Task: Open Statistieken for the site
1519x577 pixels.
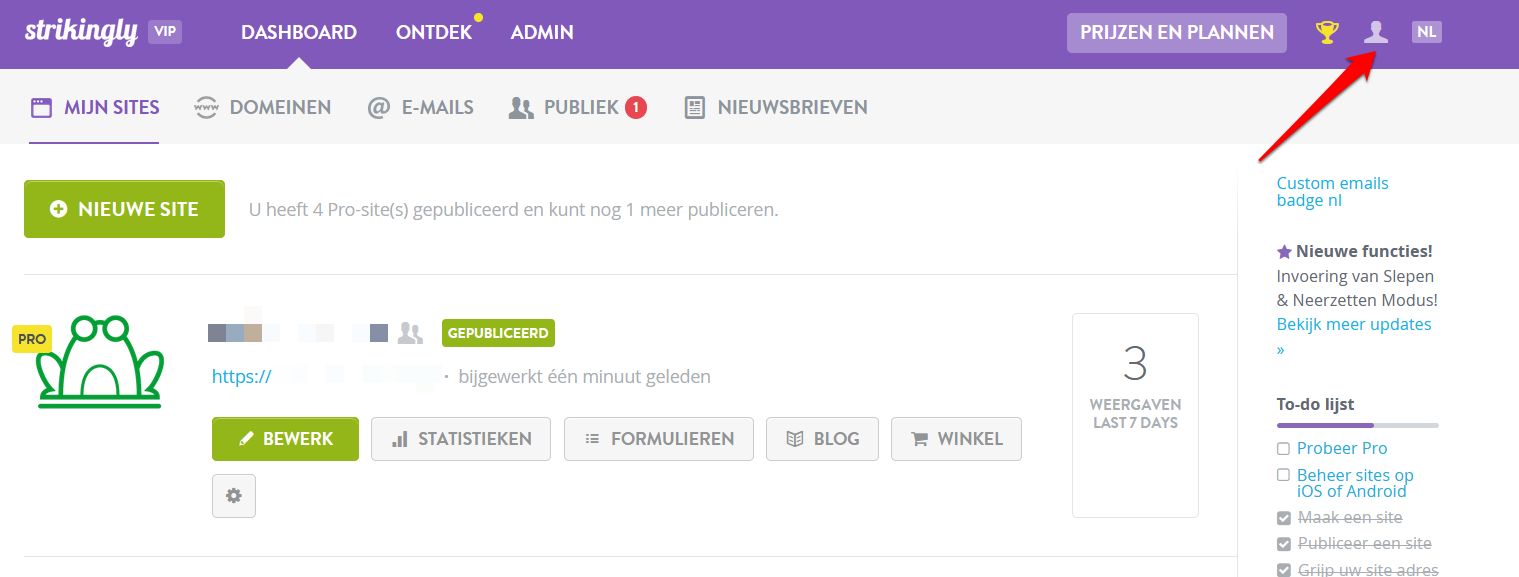Action: 461,439
